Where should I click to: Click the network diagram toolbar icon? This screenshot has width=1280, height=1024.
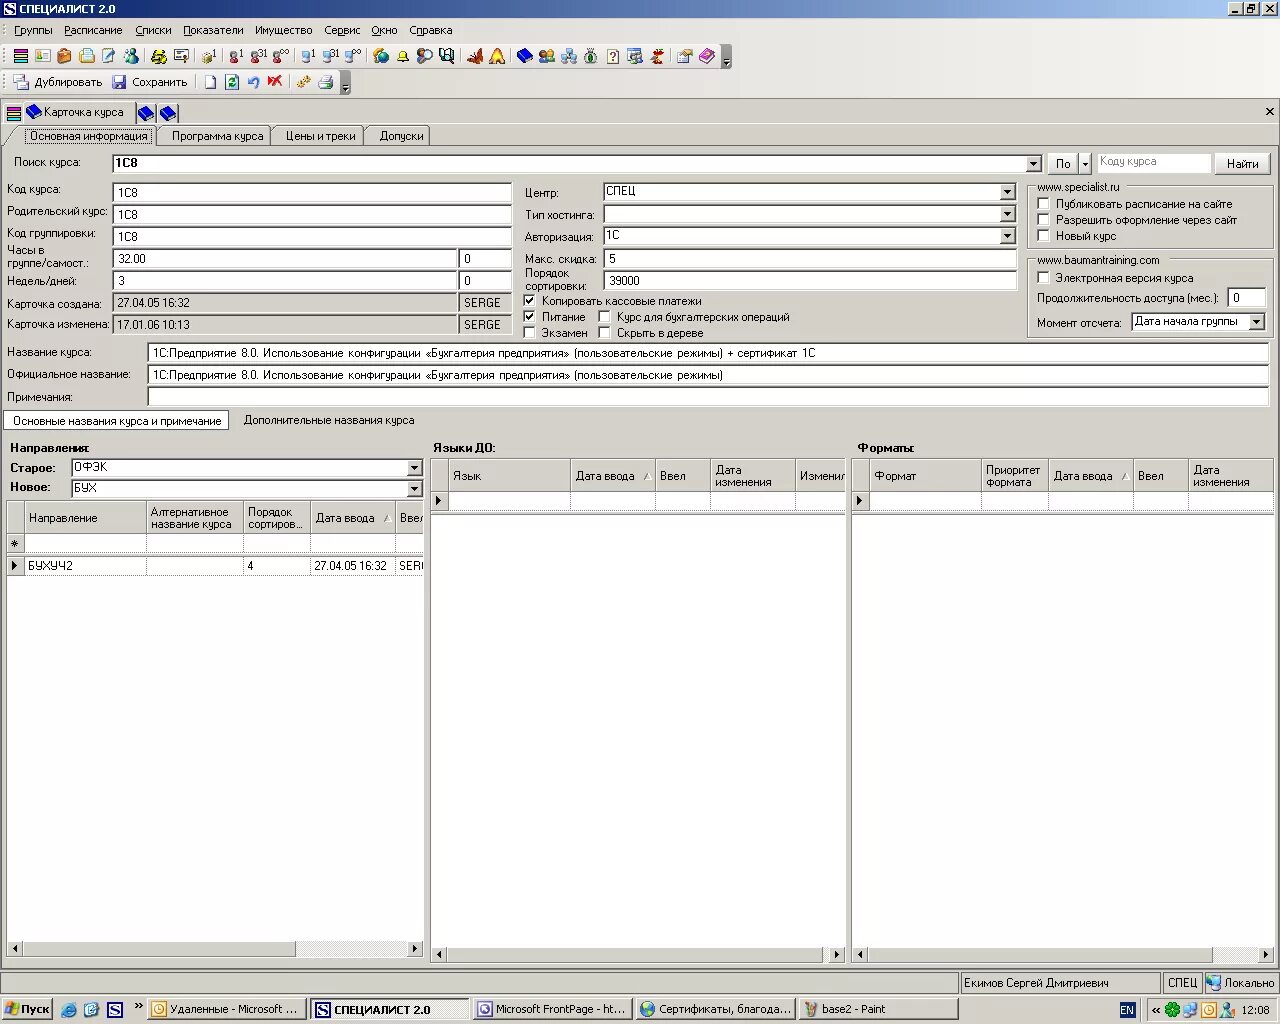568,56
